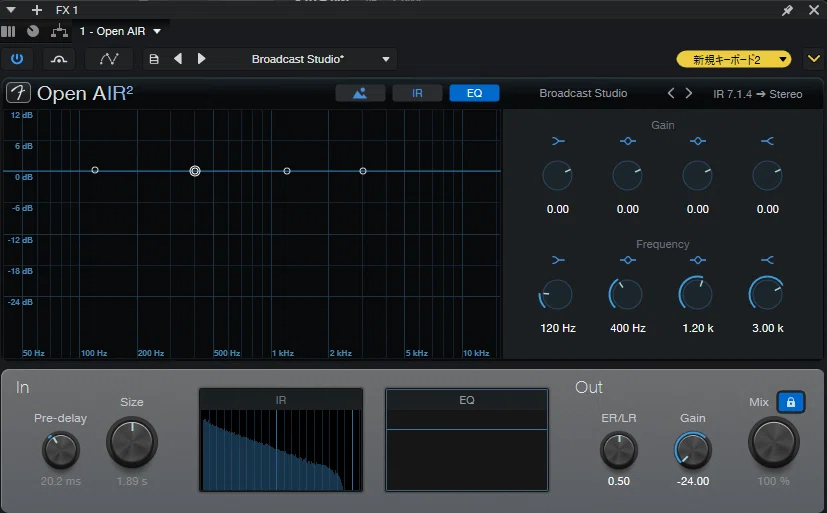Click the Open AIR logo icon
Image resolution: width=827 pixels, height=513 pixels.
pos(18,93)
